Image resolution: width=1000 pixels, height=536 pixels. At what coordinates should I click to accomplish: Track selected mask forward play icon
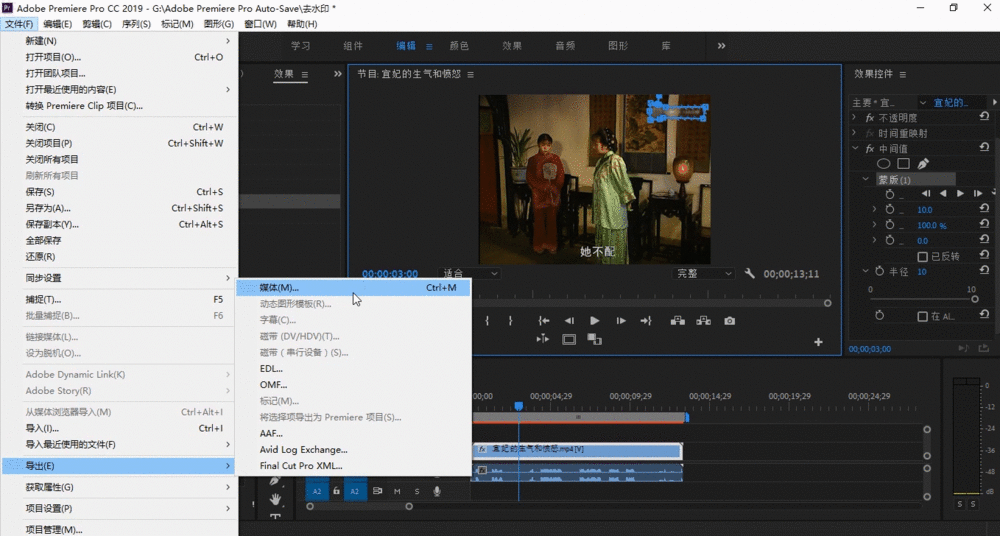click(960, 193)
